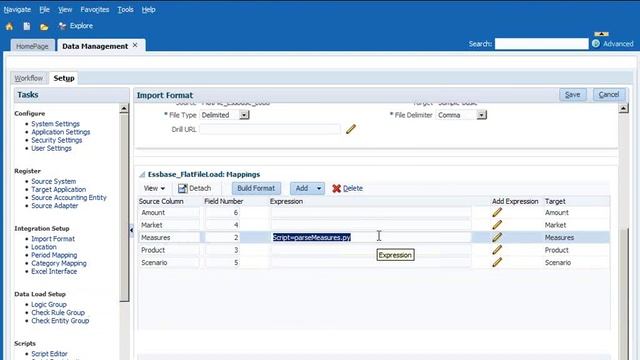640x360 pixels.
Task: Click pencil icon in Market row
Action: pos(497,225)
